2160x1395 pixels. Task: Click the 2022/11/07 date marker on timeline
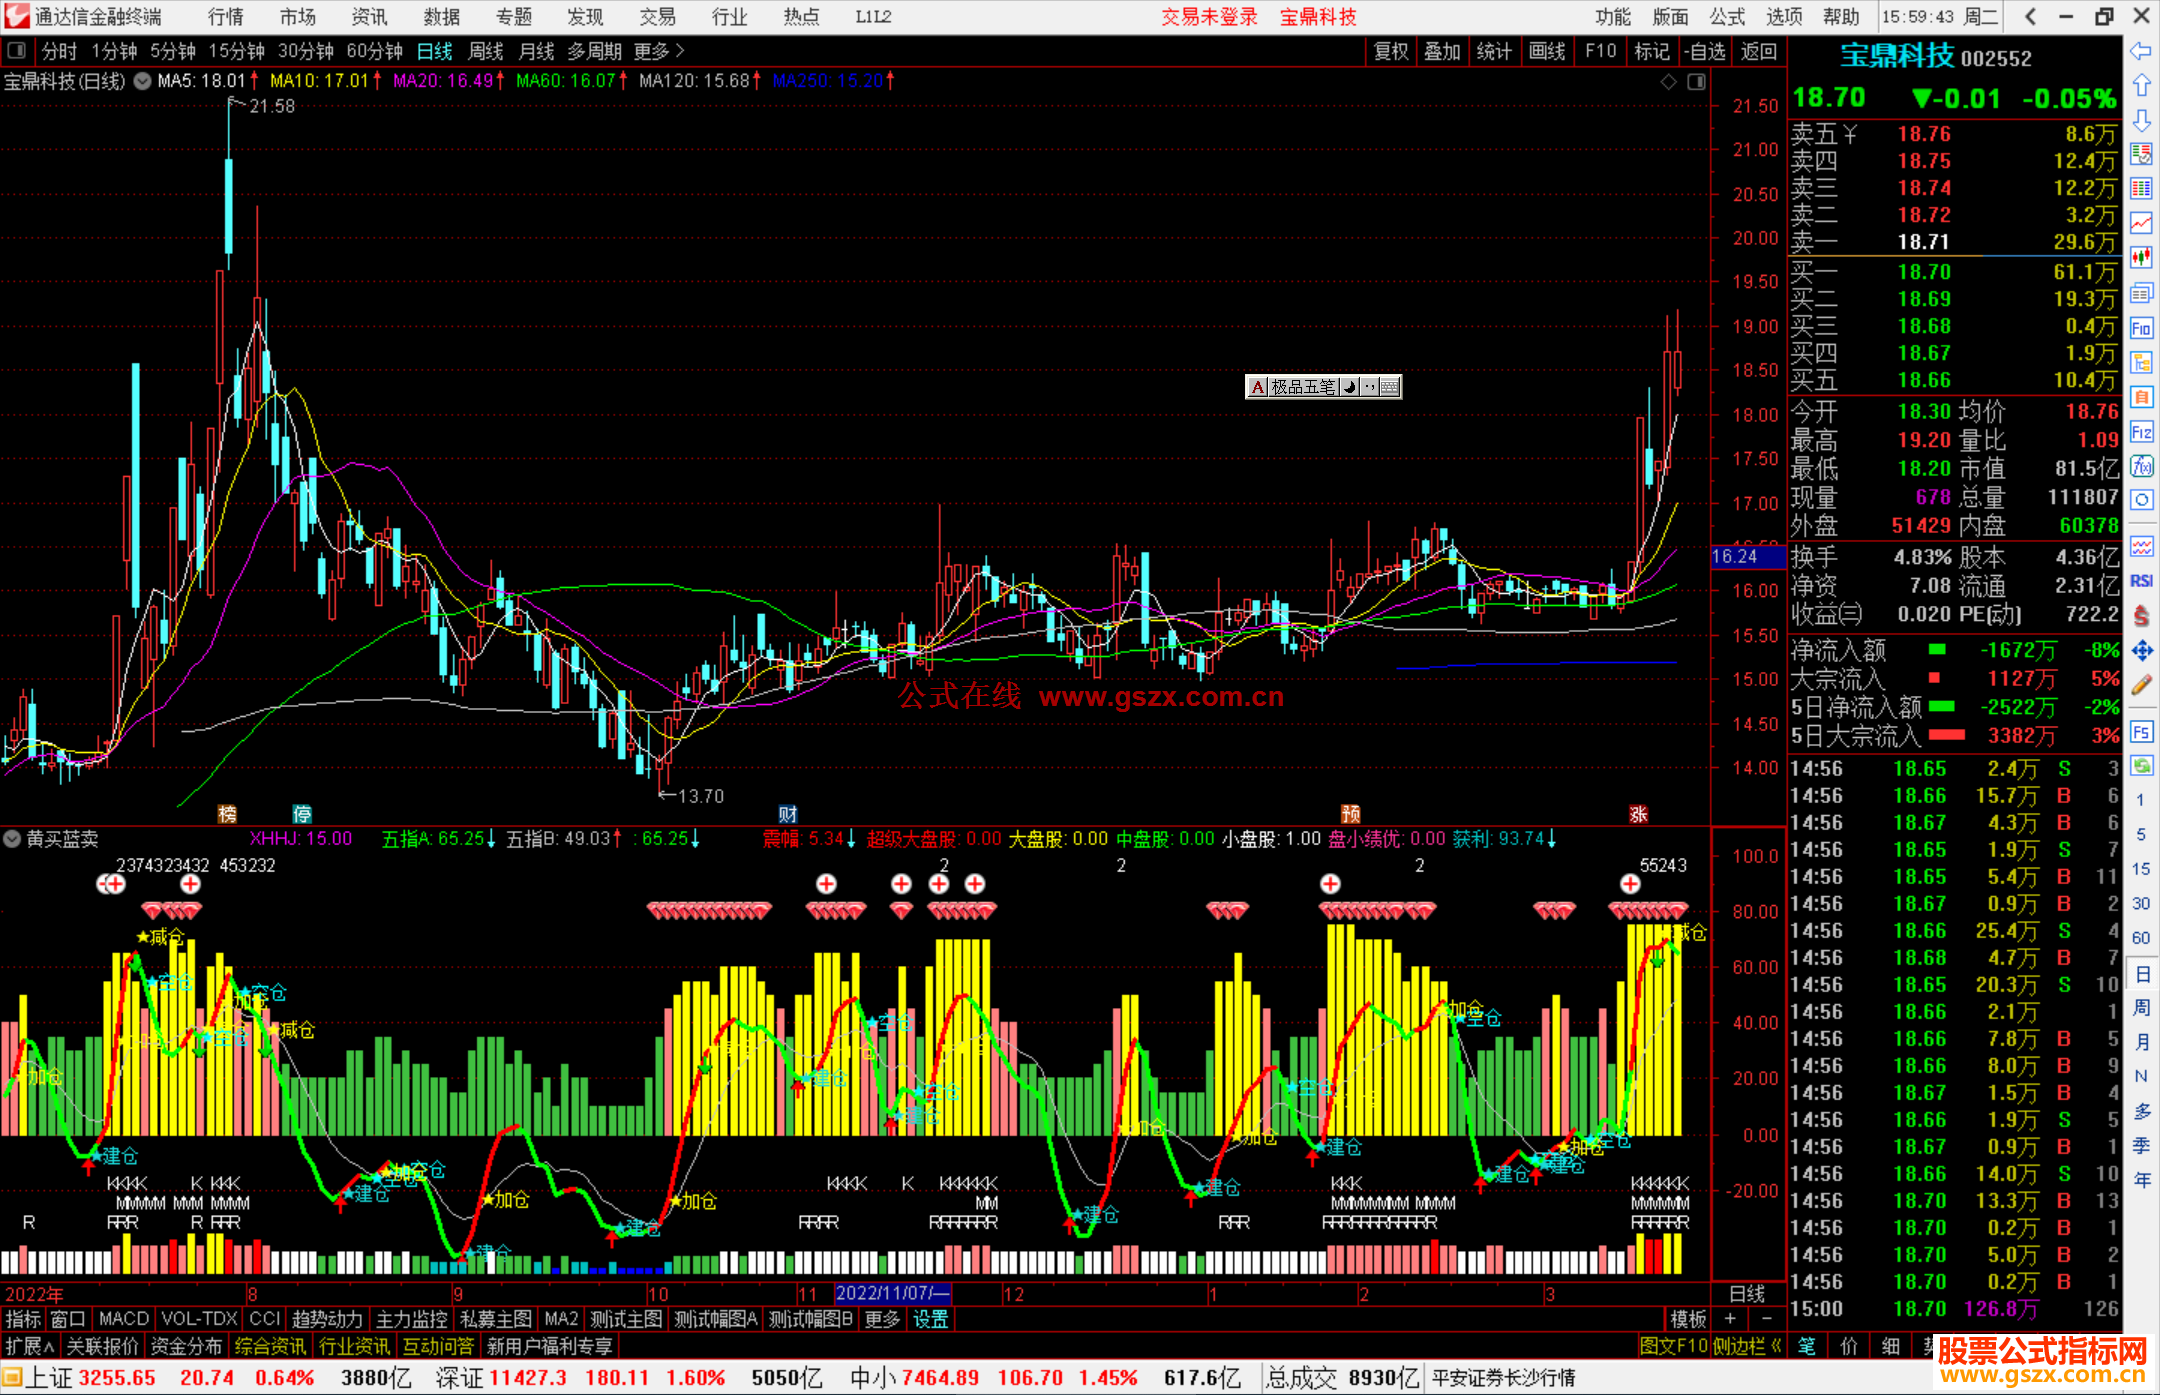[892, 1293]
